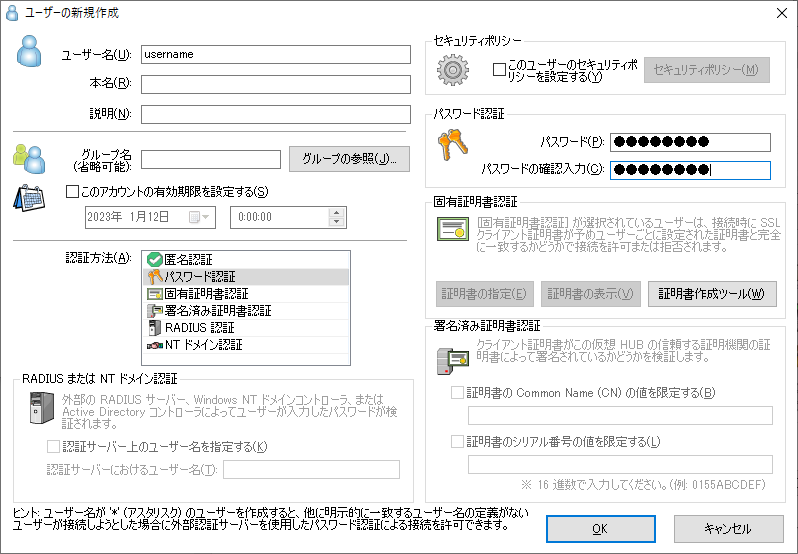Click the セキュリティポリシー(M) button
798x554 pixels.
[x=706, y=70]
